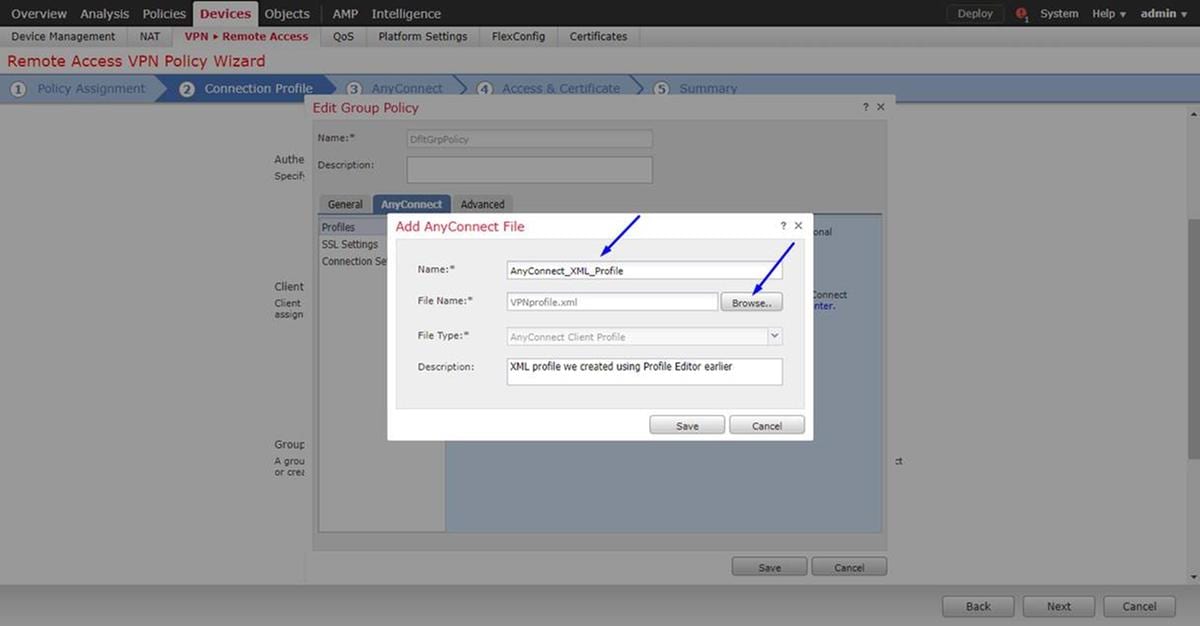
Task: Save the AnyConnect file dialog
Action: (687, 425)
